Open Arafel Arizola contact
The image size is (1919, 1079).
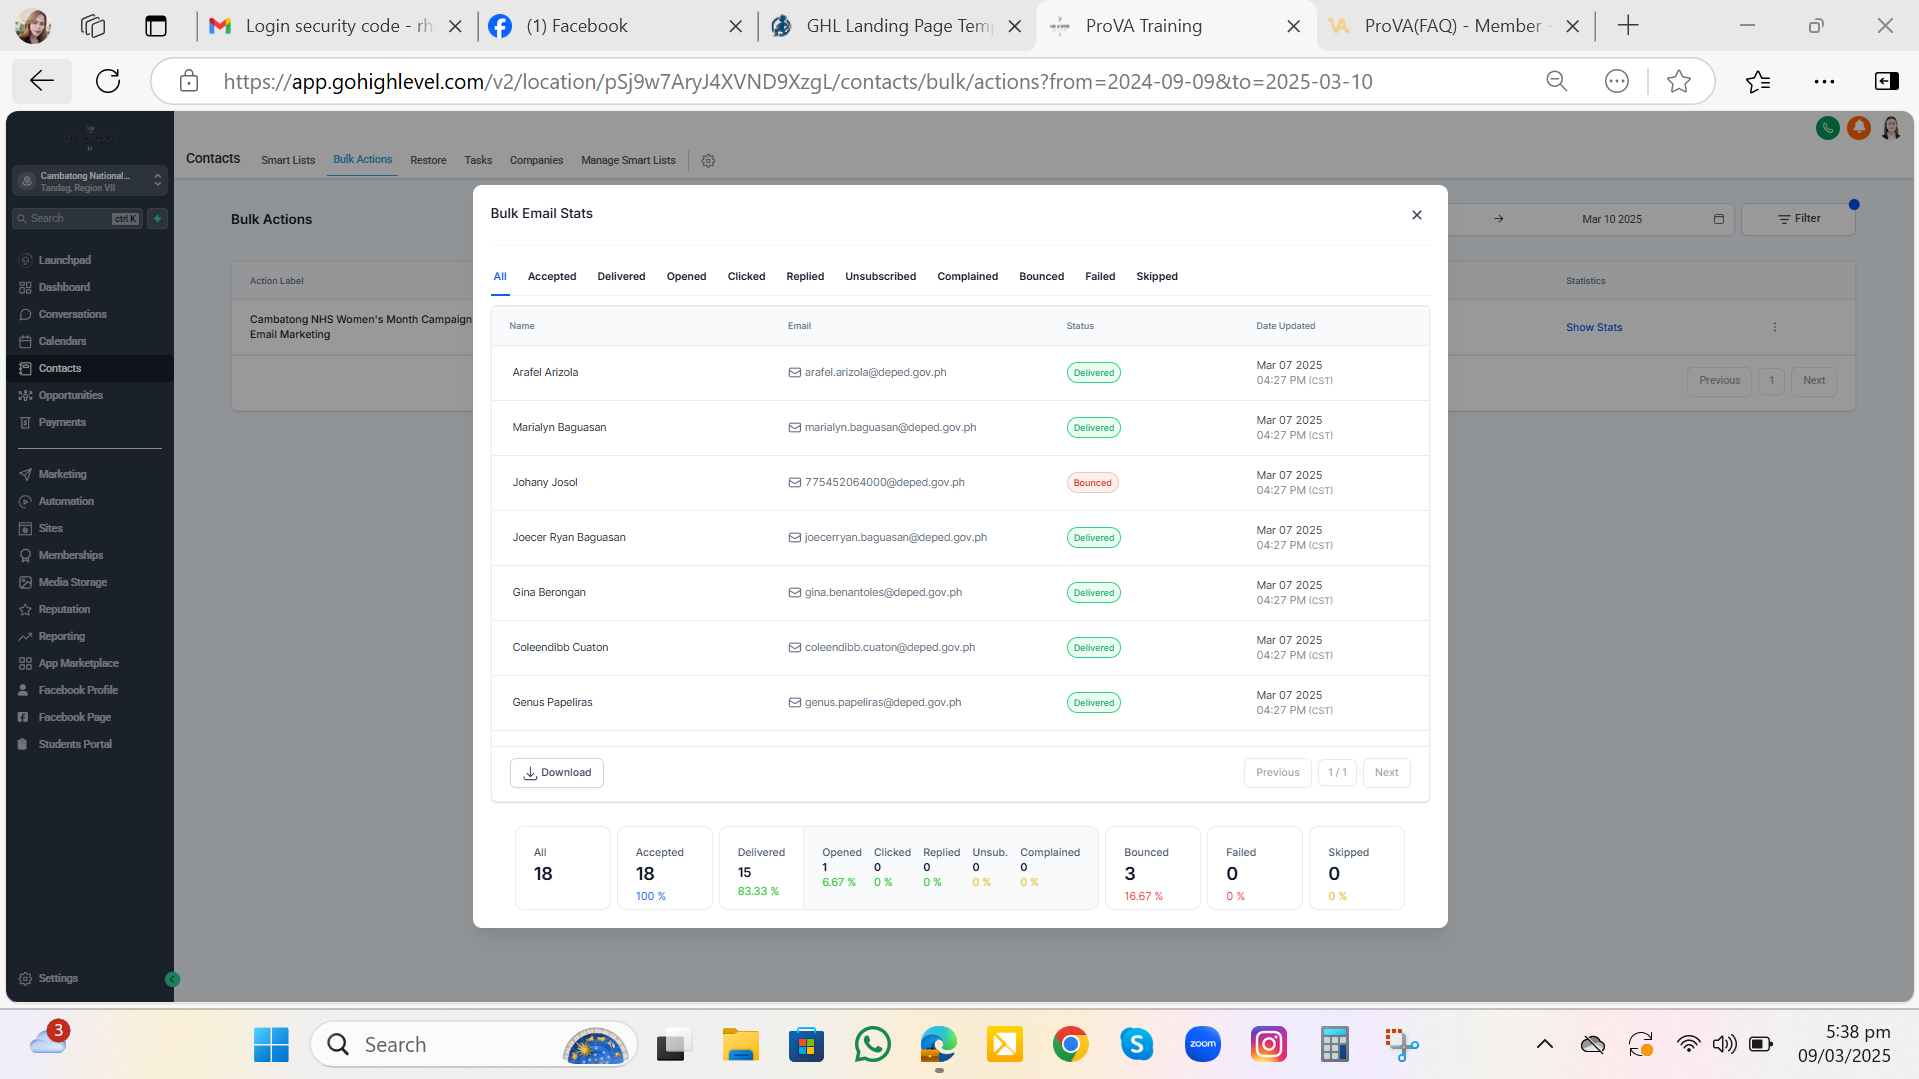545,373
